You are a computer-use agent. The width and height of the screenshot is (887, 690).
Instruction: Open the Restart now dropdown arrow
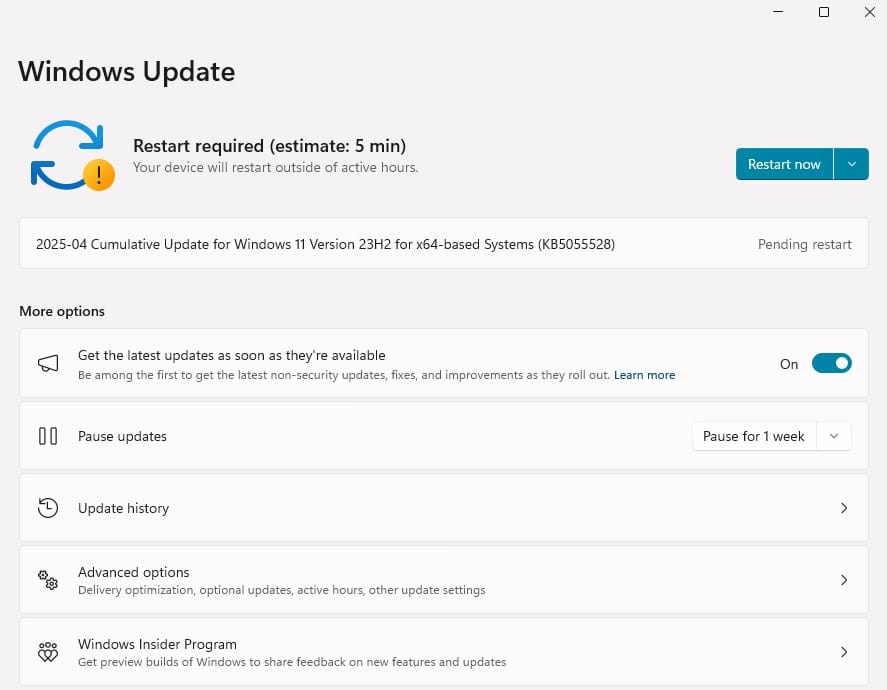tap(851, 164)
